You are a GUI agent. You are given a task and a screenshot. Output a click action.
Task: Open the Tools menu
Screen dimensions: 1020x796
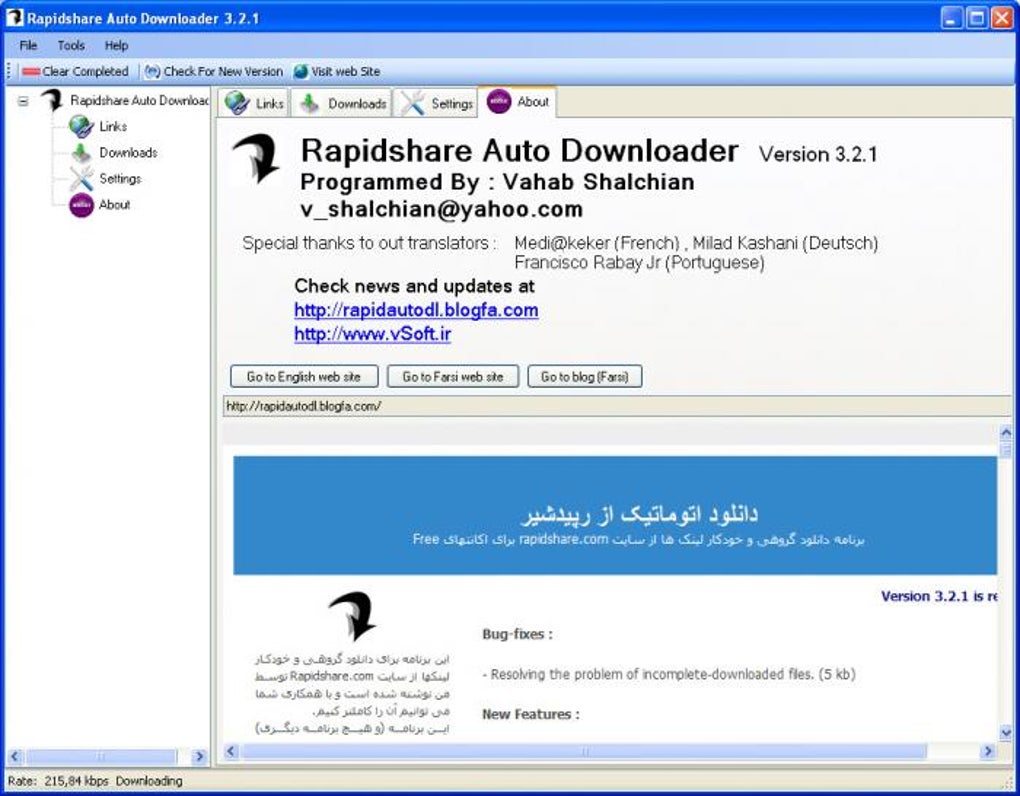[x=71, y=46]
